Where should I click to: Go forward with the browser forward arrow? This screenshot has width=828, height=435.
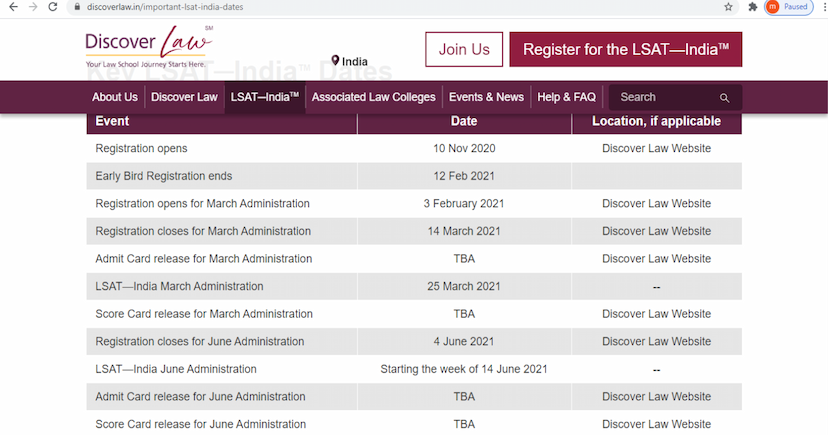click(x=33, y=7)
